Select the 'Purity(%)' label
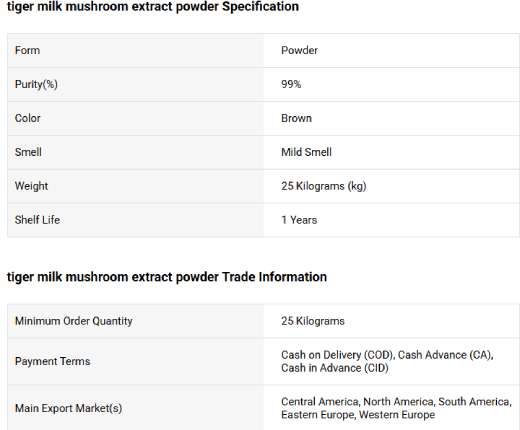This screenshot has width=520, height=430. point(36,84)
